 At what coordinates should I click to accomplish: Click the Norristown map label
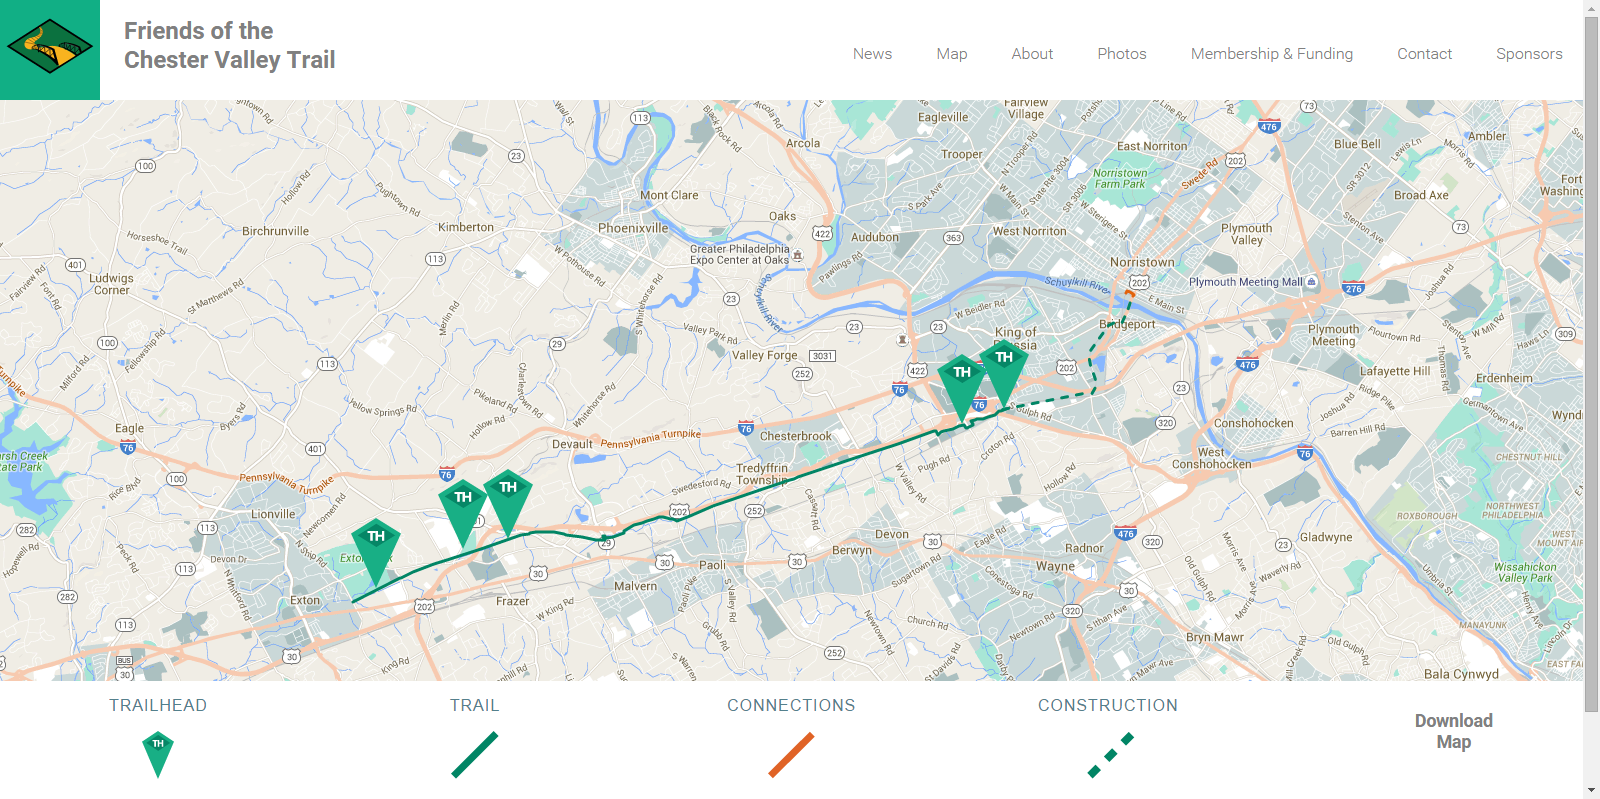click(1142, 262)
